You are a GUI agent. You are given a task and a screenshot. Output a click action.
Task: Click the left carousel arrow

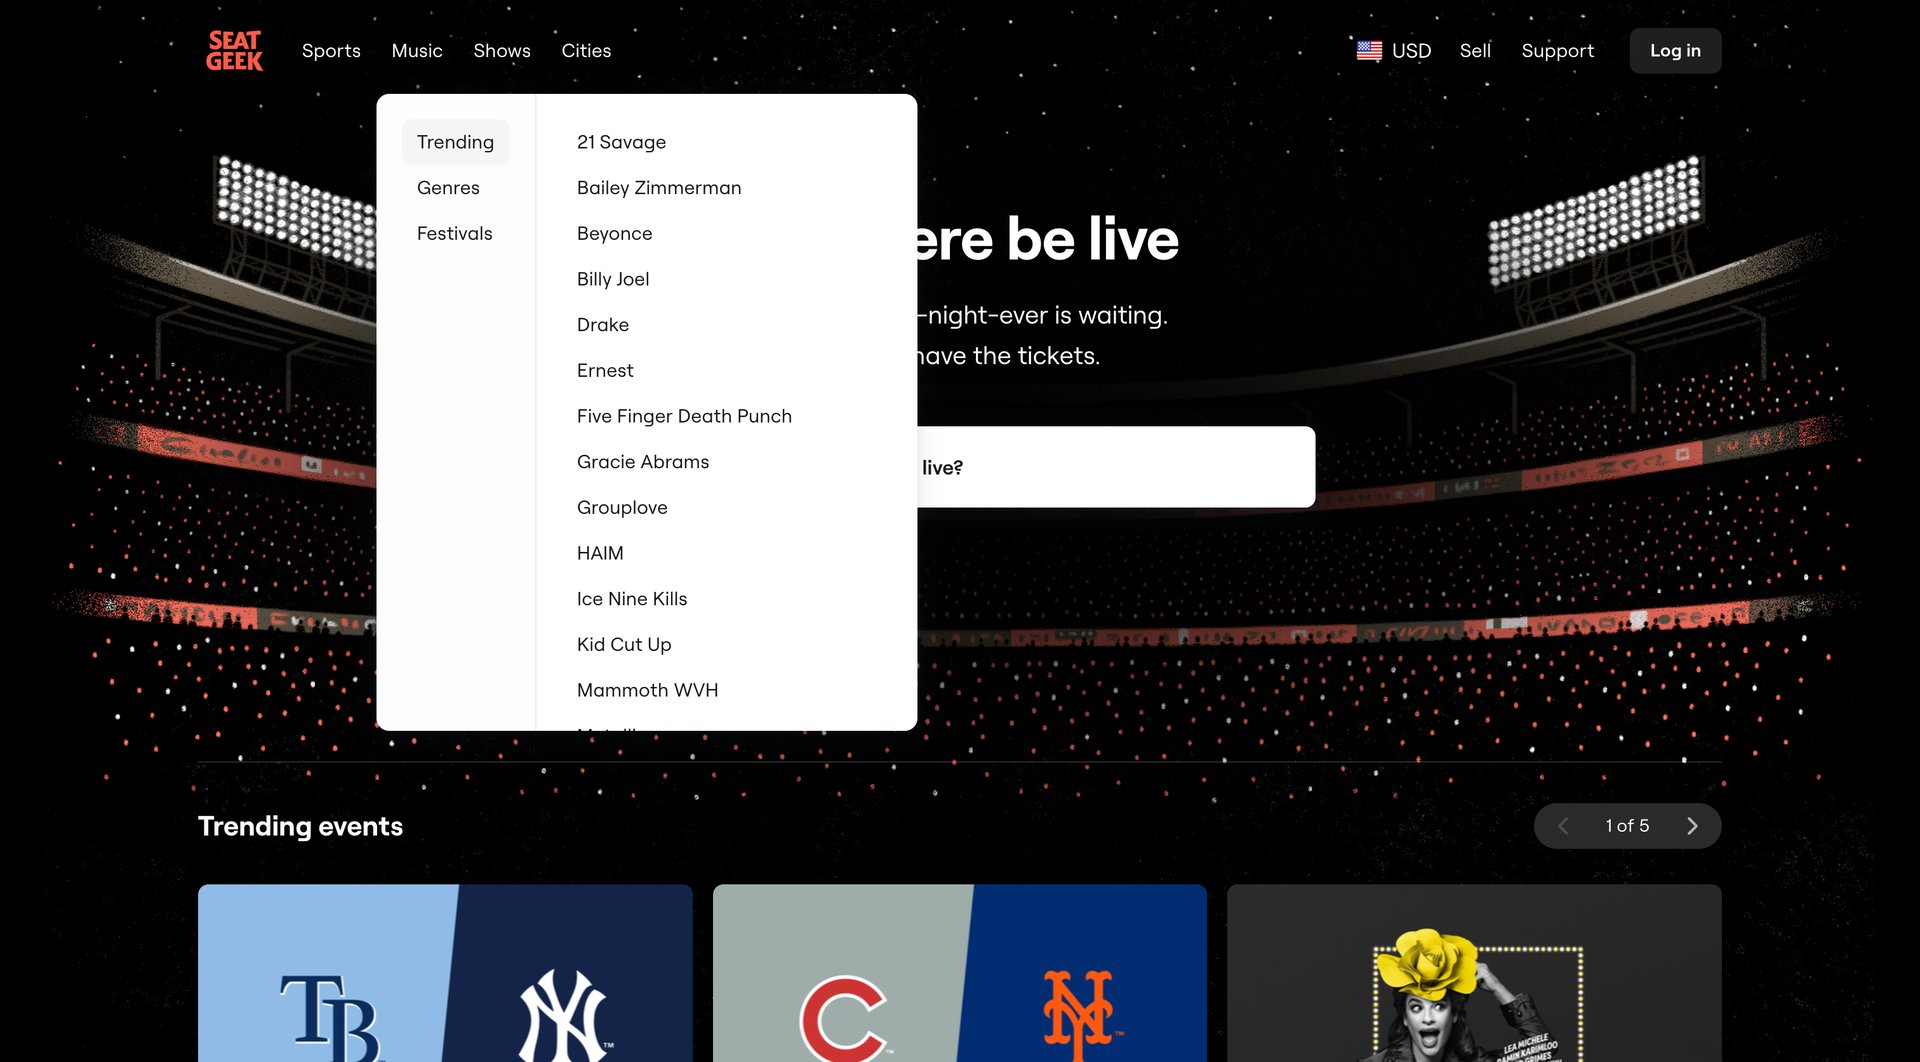click(x=1562, y=826)
